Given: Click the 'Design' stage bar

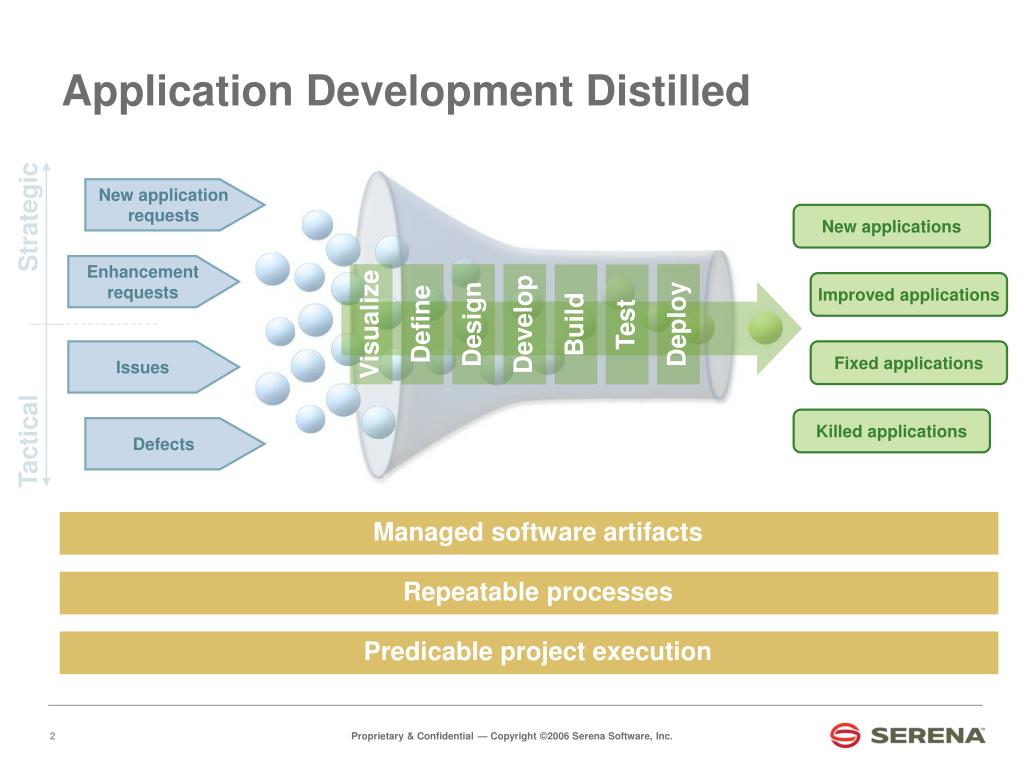Looking at the screenshot, I should [x=473, y=324].
